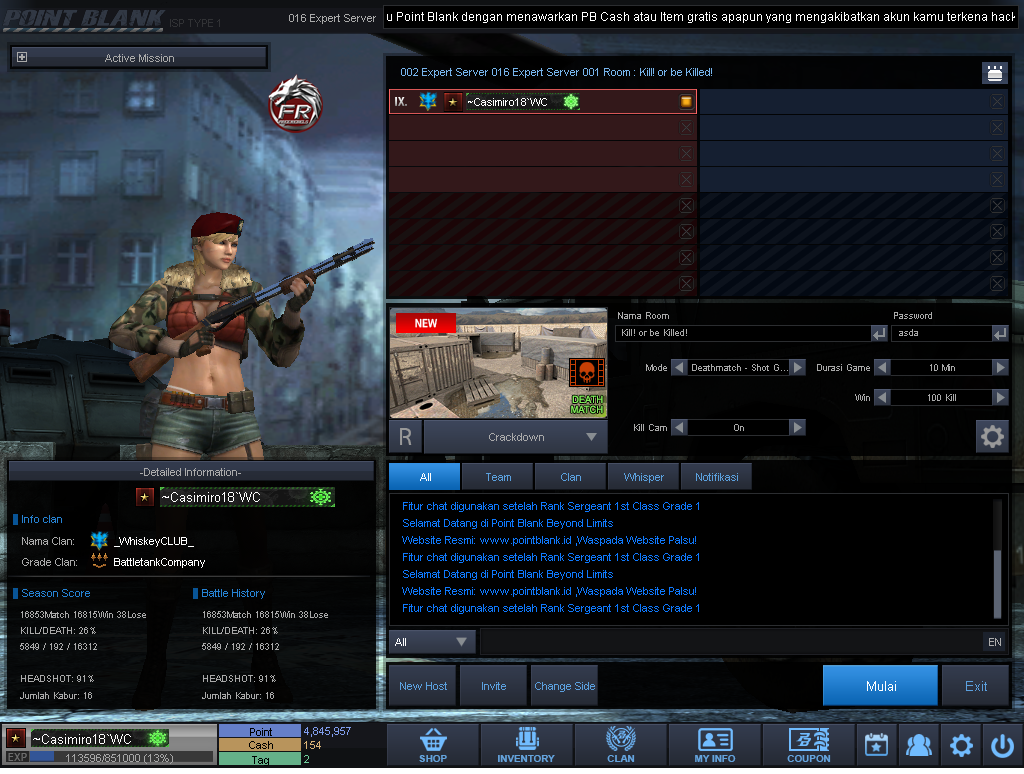Click the Crackdown map preview thumbnail
This screenshot has width=1024, height=774.
click(498, 363)
